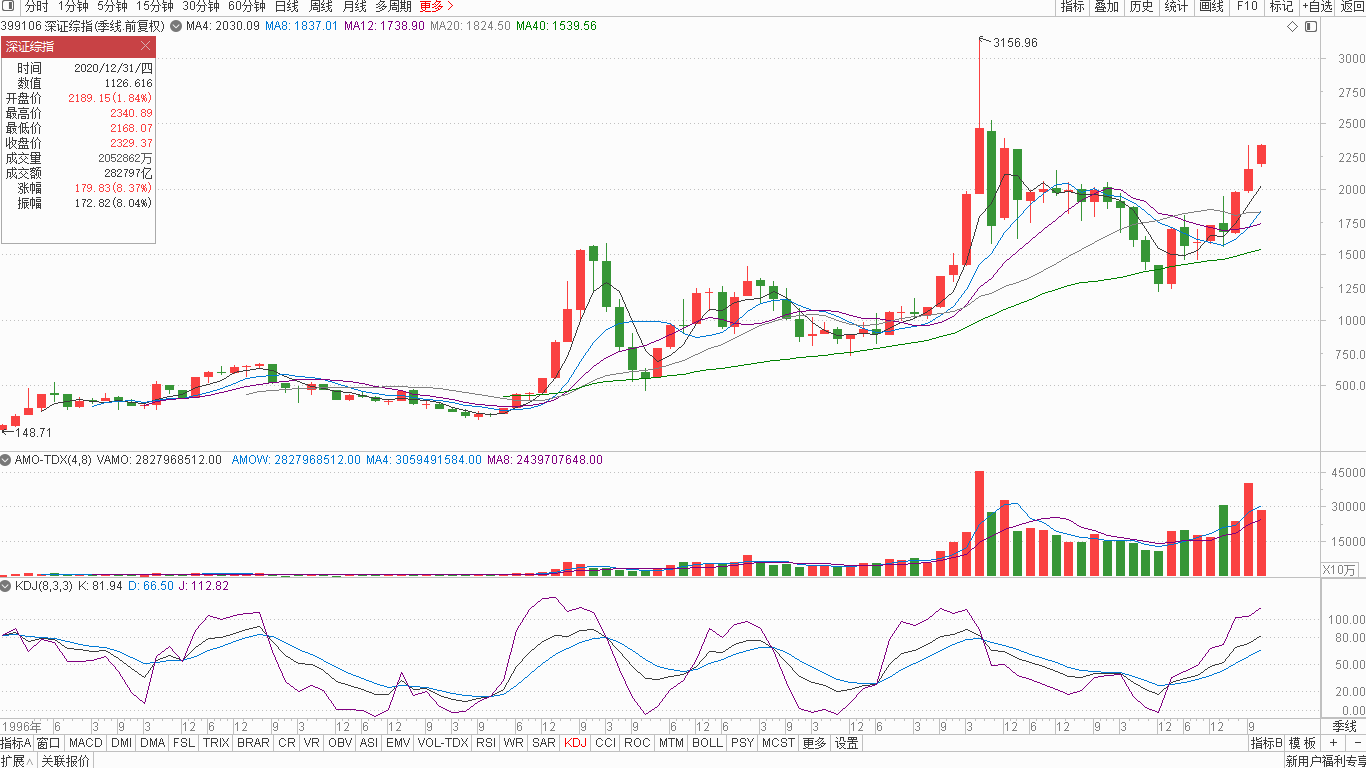Image resolution: width=1366 pixels, height=768 pixels.
Task: Select the 窗口 tab in indicator bar
Action: tap(49, 743)
